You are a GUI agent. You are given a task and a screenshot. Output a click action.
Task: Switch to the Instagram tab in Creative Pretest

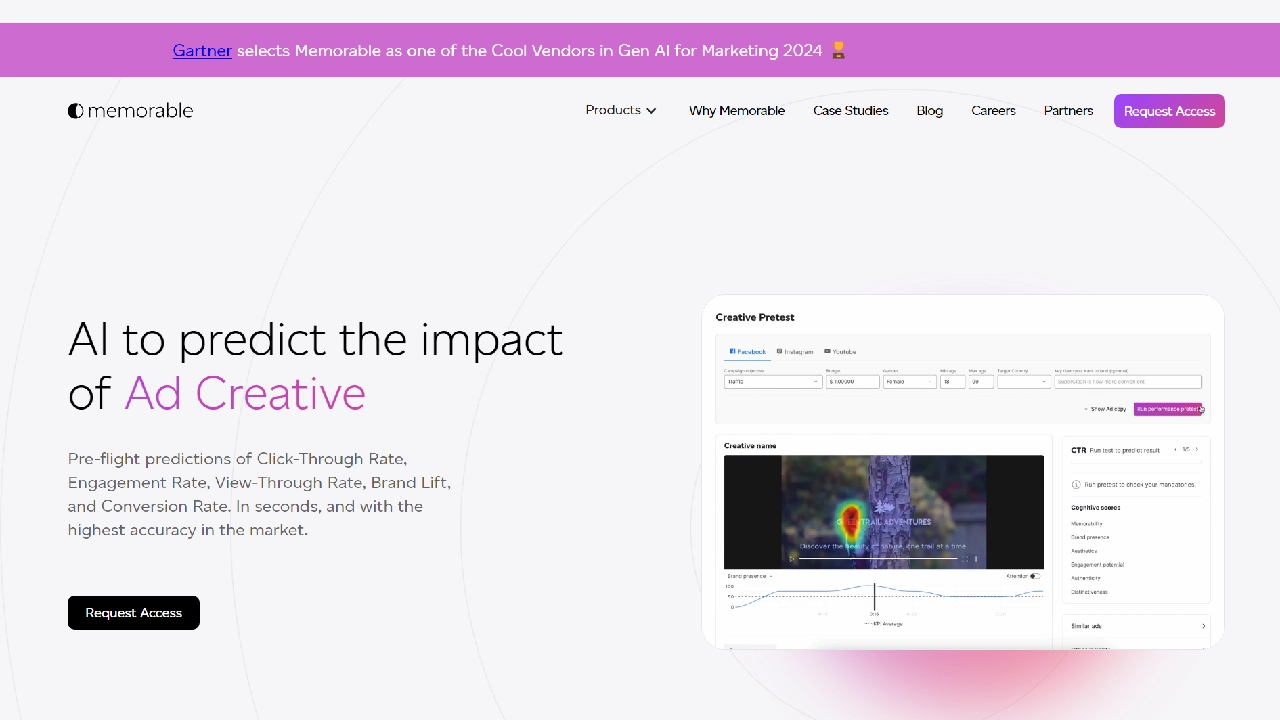[795, 352]
